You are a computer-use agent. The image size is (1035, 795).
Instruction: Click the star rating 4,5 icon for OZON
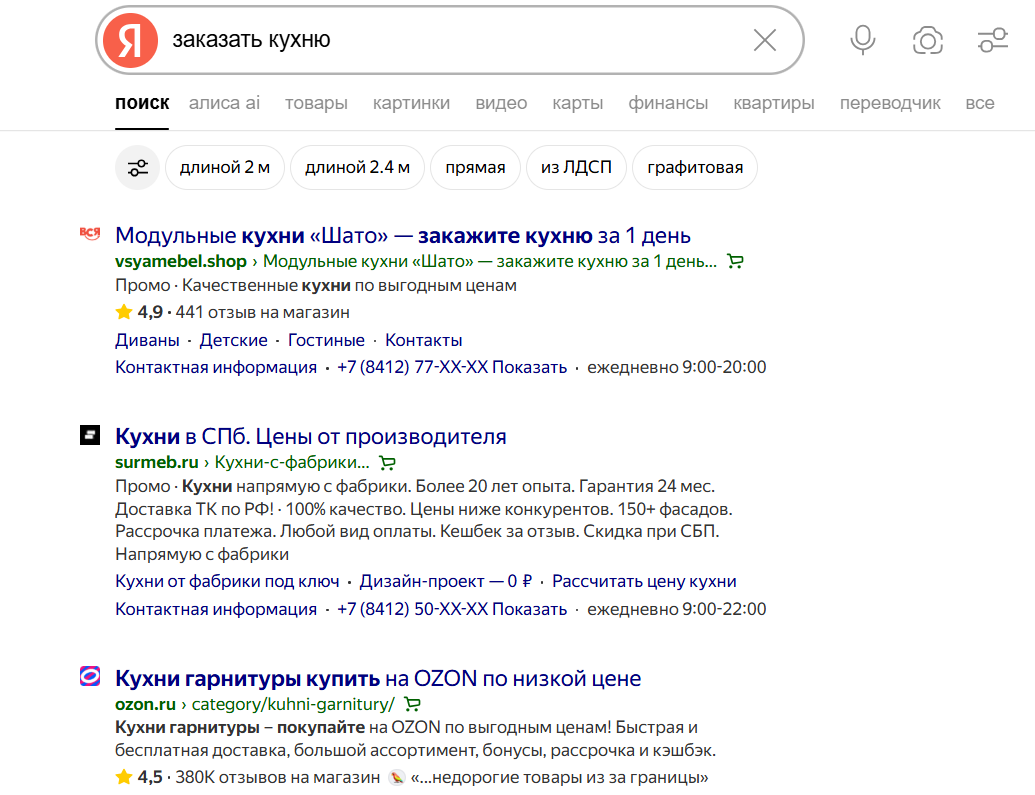pos(123,777)
